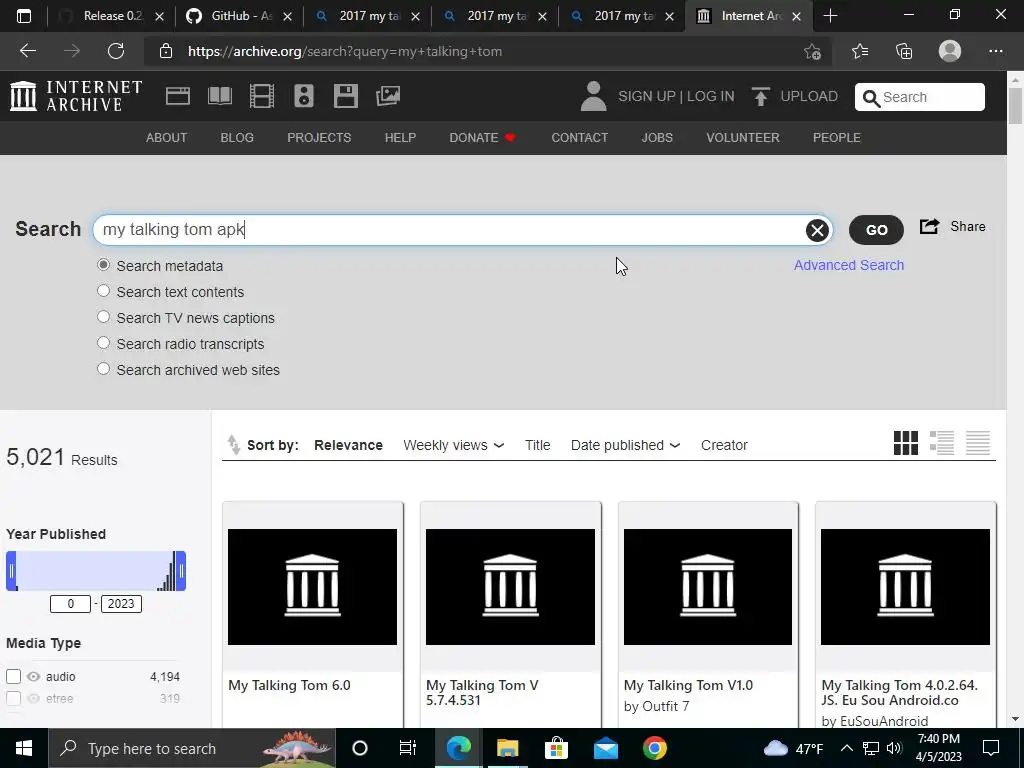Open the DONATE menu item
The height and width of the screenshot is (768, 1024).
tap(482, 138)
